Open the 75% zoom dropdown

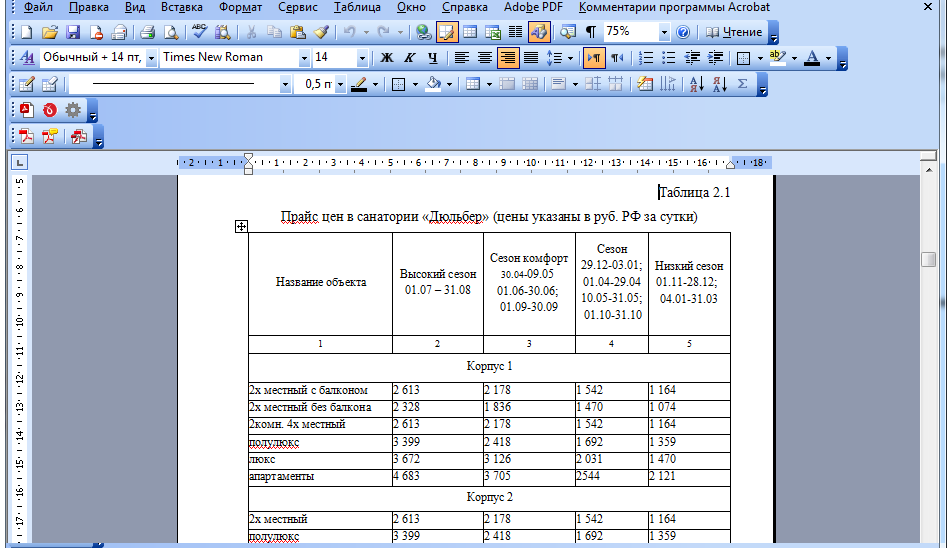(664, 32)
